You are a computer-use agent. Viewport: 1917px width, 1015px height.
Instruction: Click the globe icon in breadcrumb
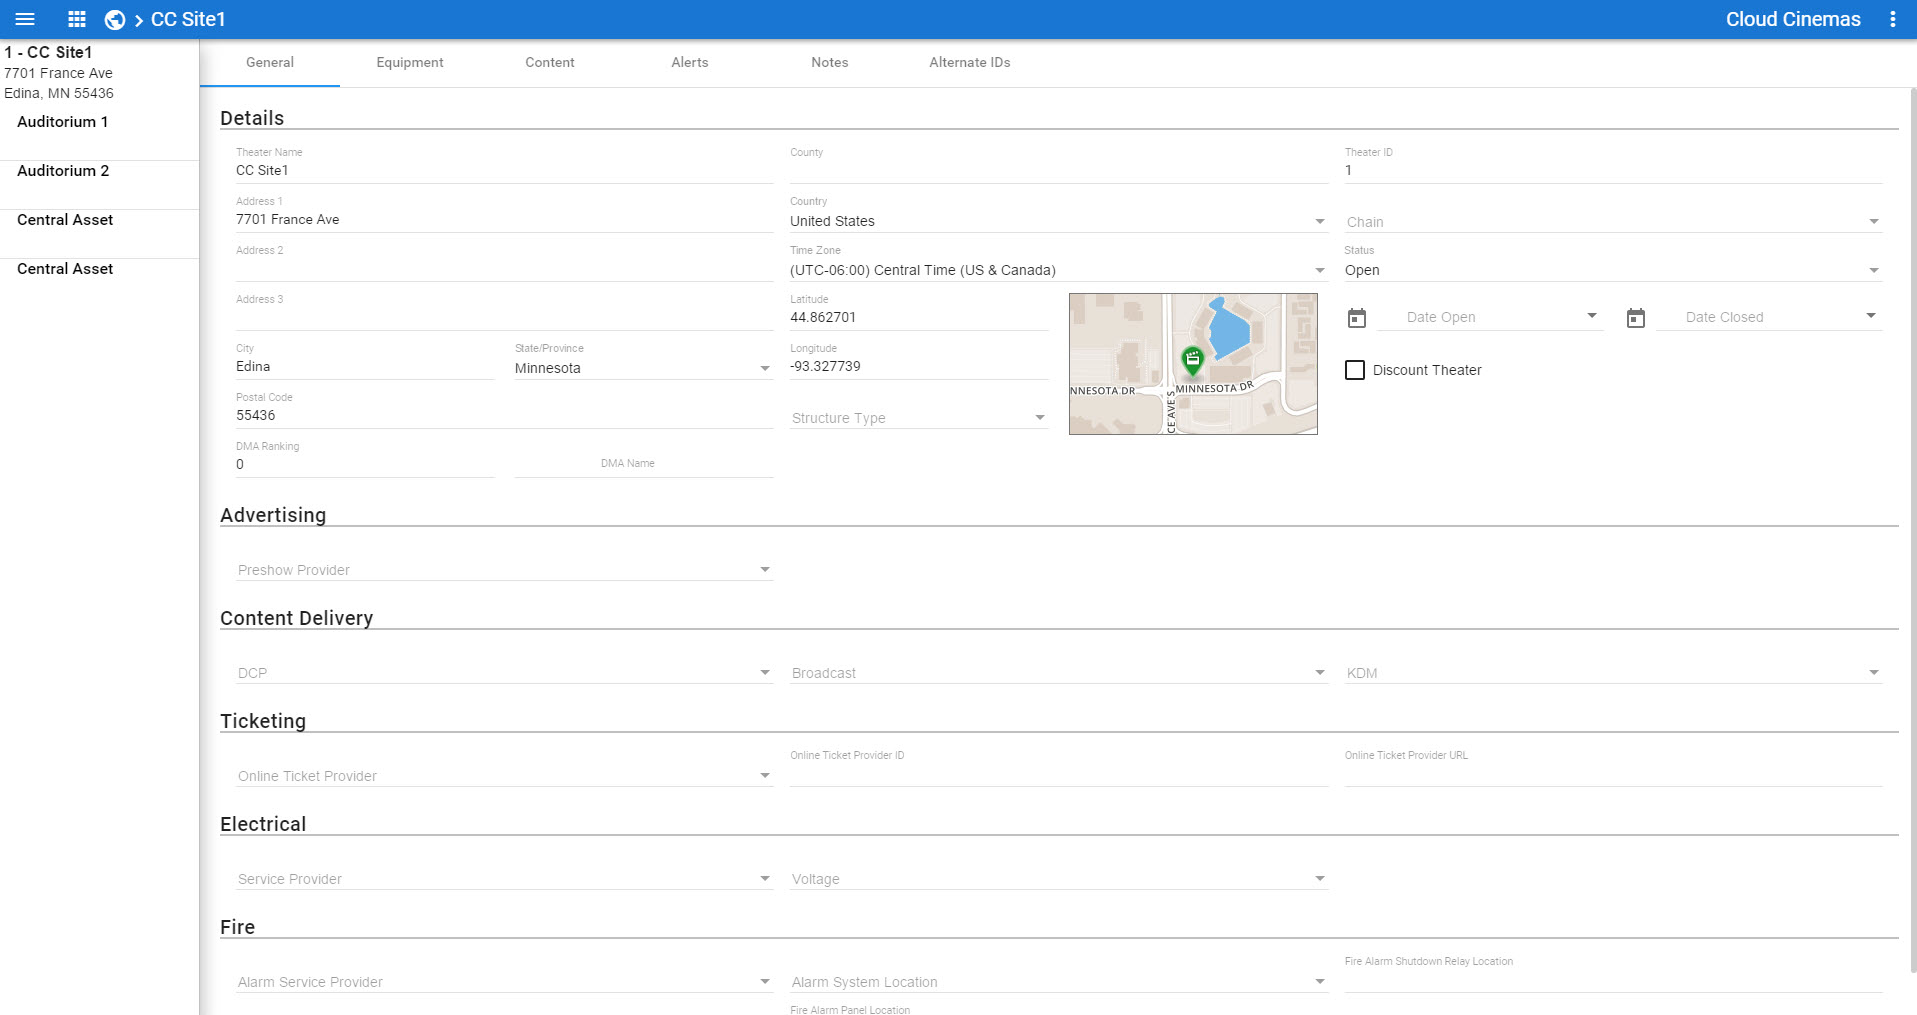[115, 20]
